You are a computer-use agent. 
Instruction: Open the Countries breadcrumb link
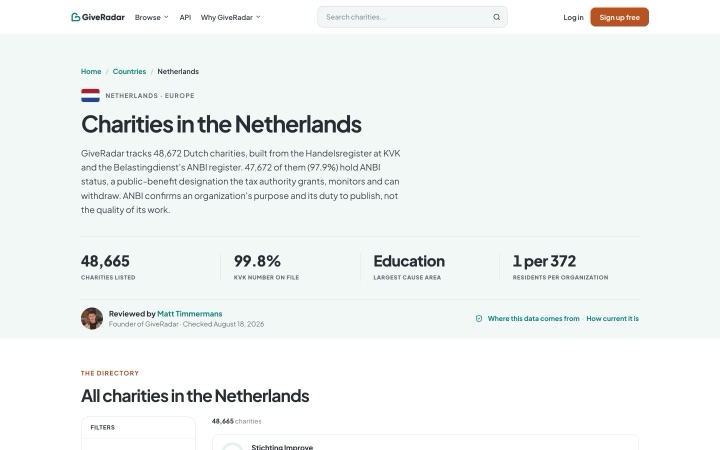(x=129, y=71)
